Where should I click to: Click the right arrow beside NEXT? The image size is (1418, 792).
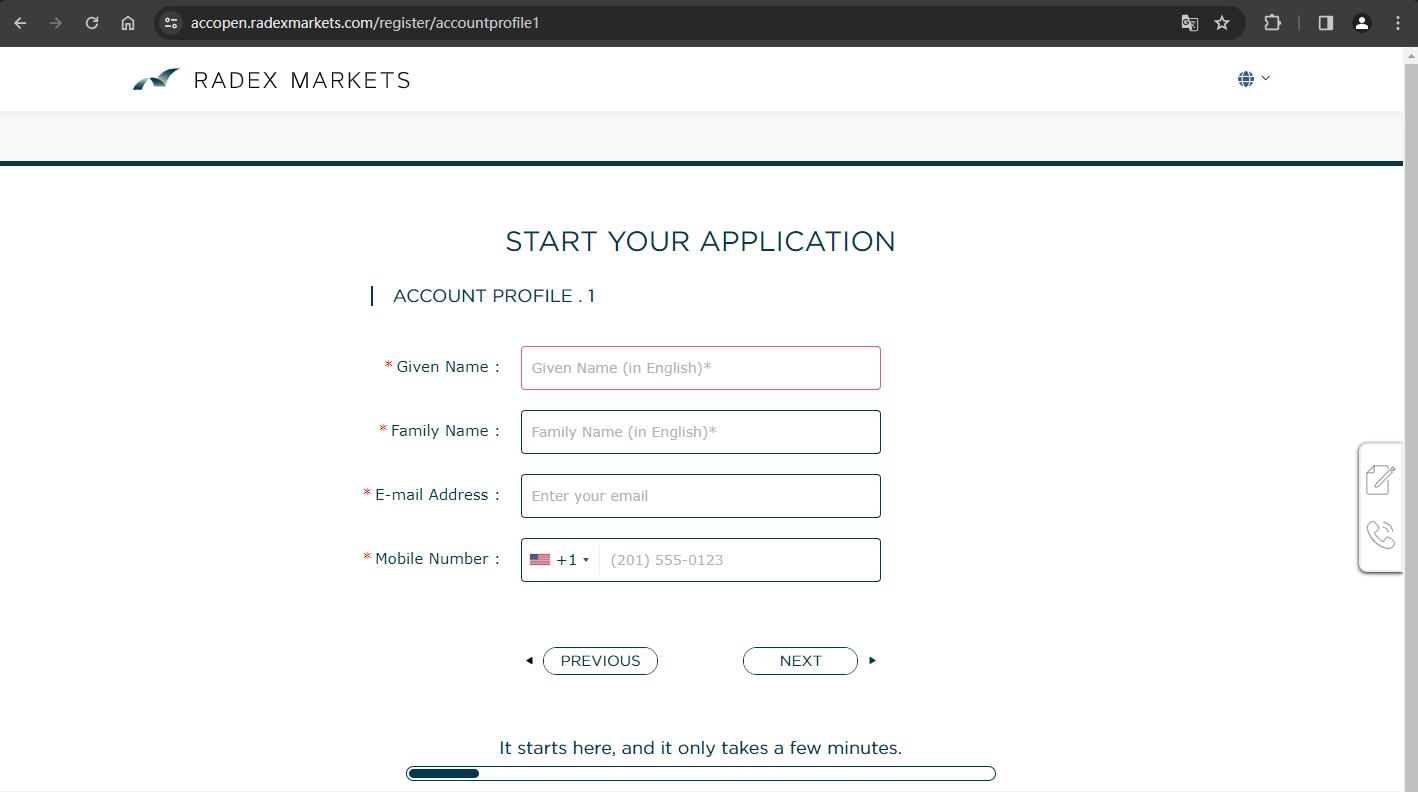872,660
